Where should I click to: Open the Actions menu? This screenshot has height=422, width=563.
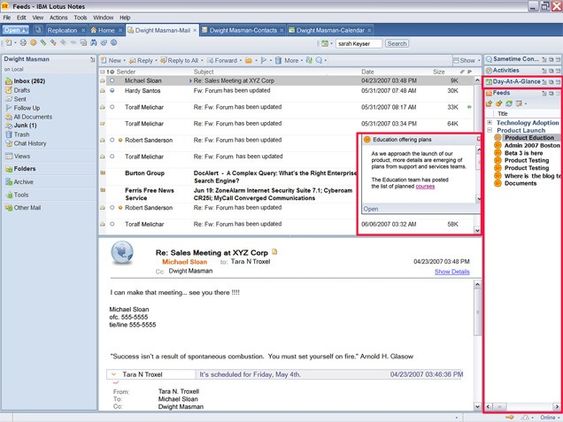[58, 17]
